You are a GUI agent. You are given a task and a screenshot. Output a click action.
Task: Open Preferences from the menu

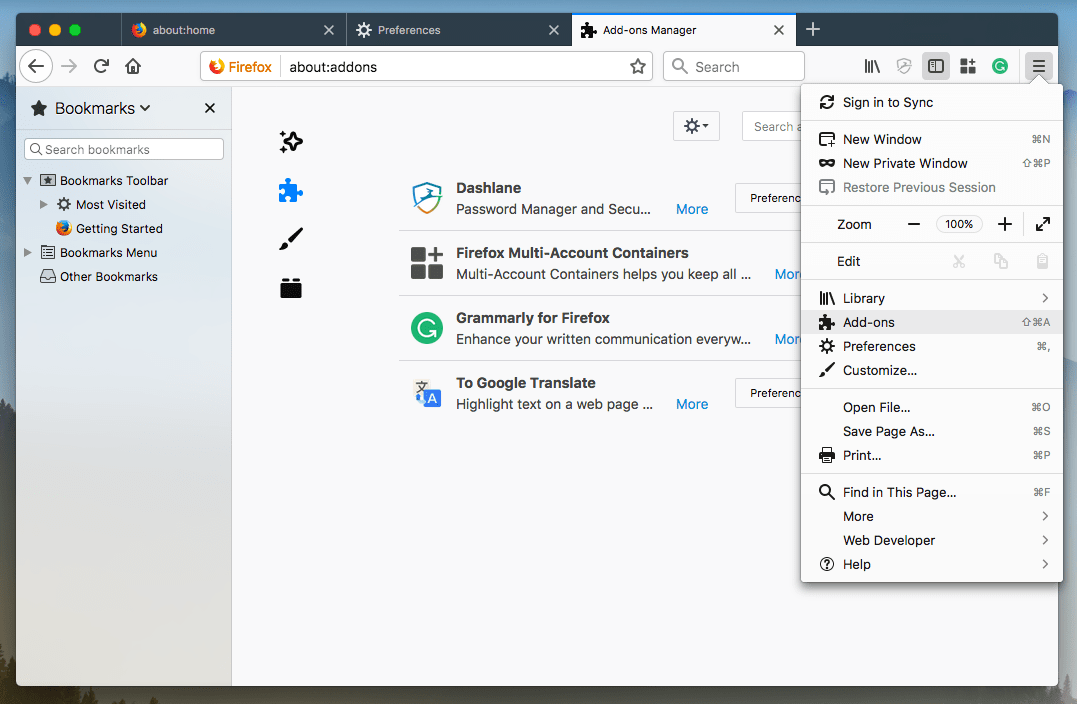(x=931, y=347)
